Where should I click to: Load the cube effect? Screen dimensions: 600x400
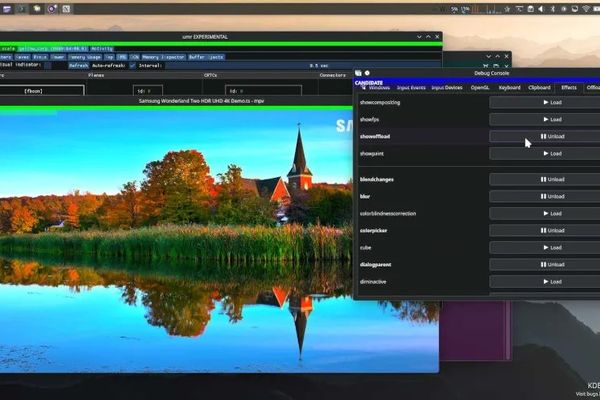545,248
